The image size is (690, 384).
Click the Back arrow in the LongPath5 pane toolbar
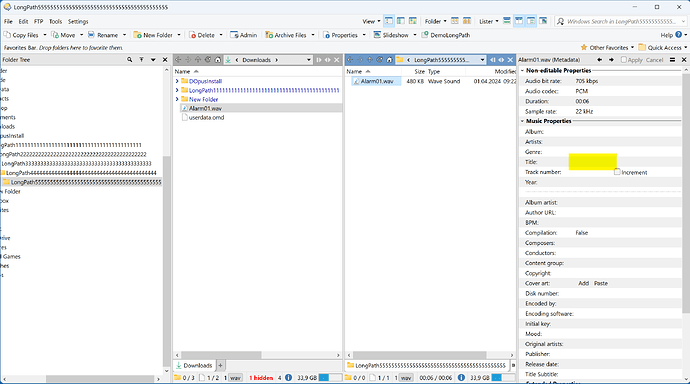350,60
